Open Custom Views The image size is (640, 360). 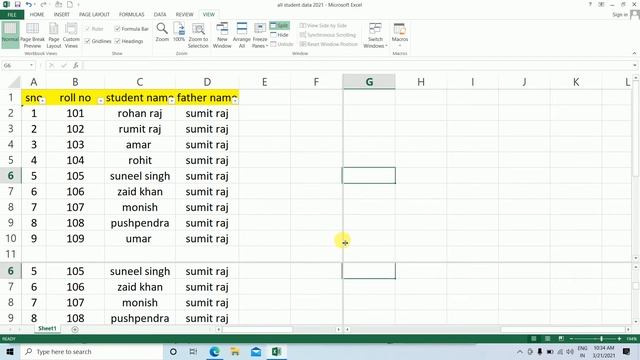(71, 36)
